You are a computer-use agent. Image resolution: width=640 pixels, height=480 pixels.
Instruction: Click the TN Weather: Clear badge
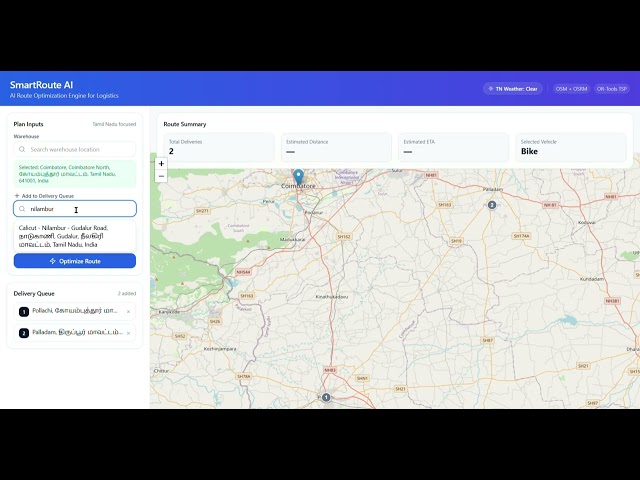(x=513, y=89)
